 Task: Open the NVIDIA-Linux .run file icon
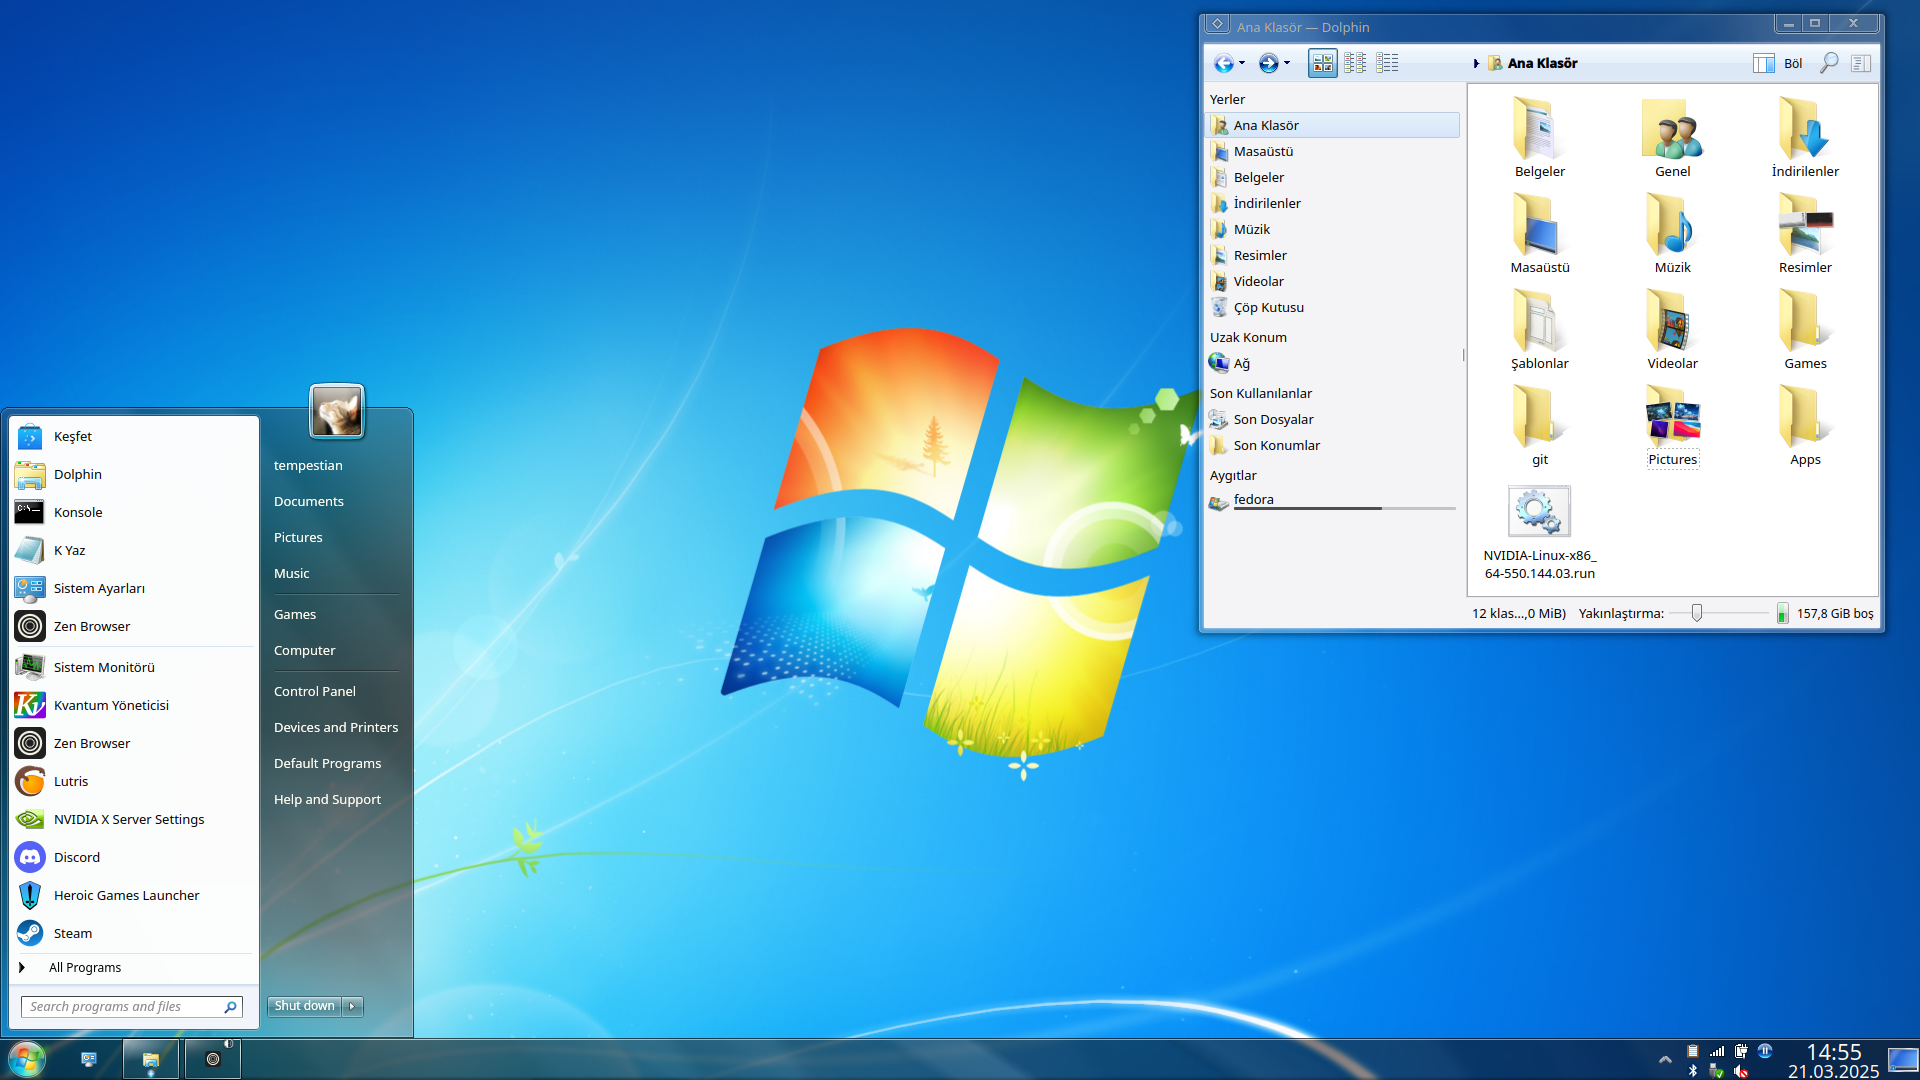1539,512
